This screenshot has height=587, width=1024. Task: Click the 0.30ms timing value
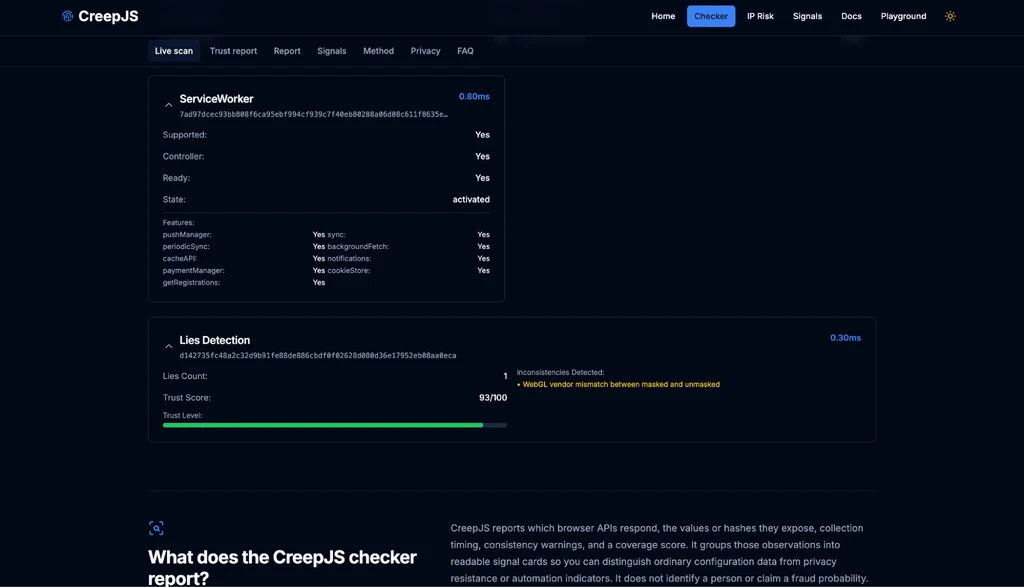coord(845,338)
